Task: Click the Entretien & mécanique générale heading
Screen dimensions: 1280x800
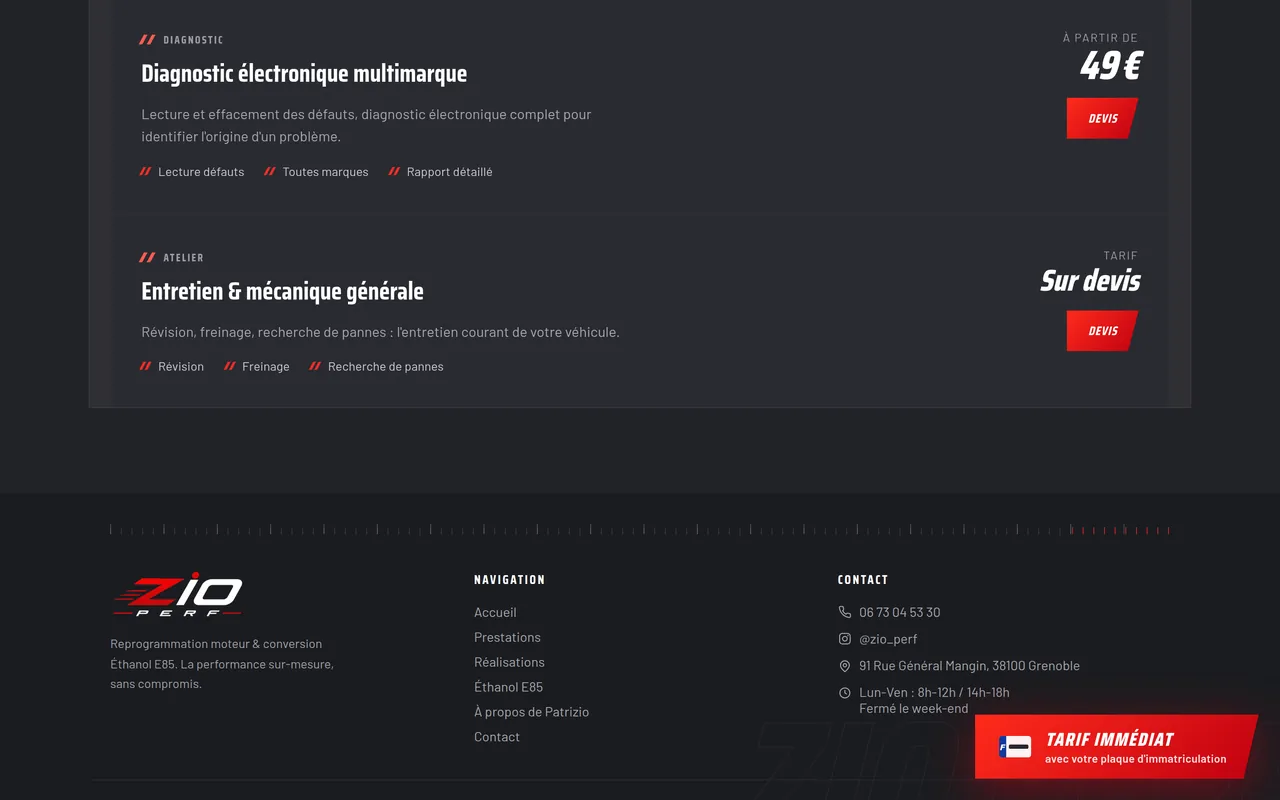Action: [282, 292]
